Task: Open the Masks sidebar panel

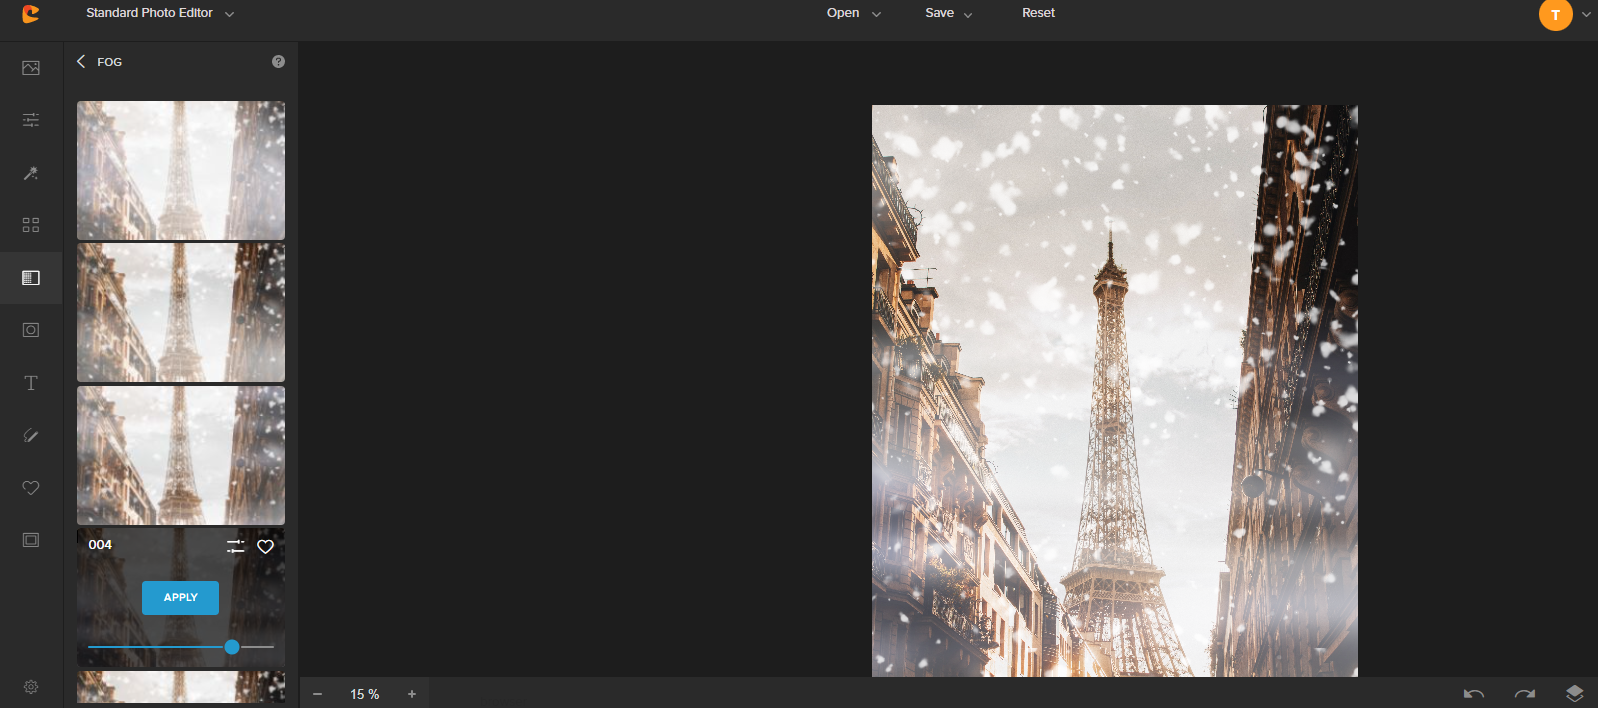Action: pyautogui.click(x=31, y=330)
